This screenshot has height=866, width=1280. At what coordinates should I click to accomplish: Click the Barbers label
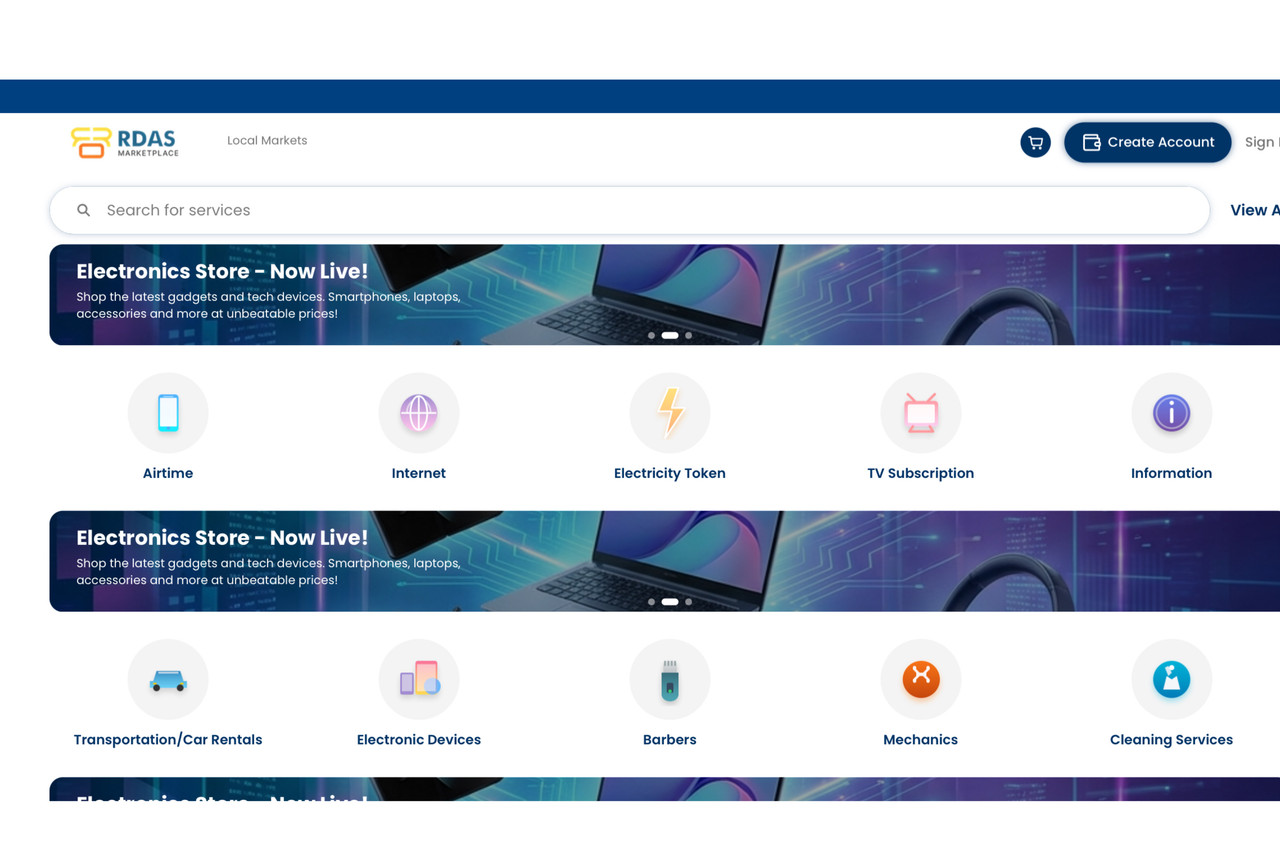coord(670,740)
